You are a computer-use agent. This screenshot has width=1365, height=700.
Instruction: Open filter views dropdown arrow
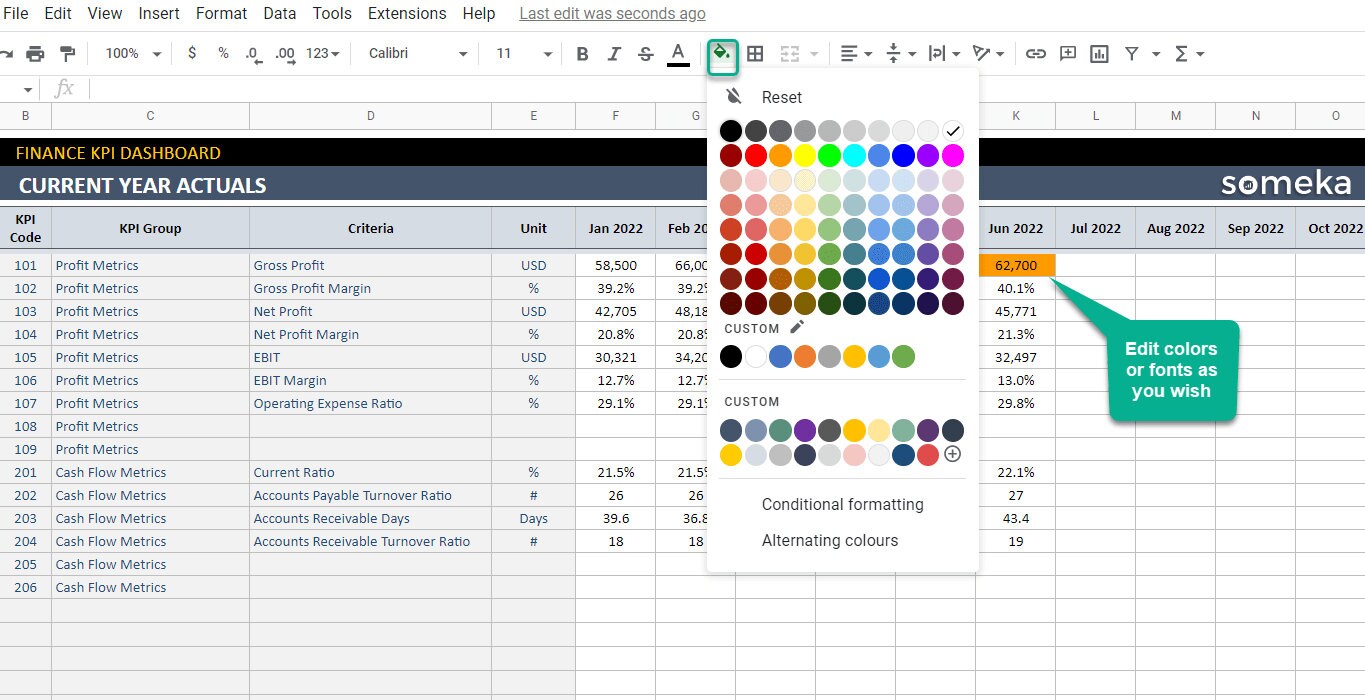1156,54
